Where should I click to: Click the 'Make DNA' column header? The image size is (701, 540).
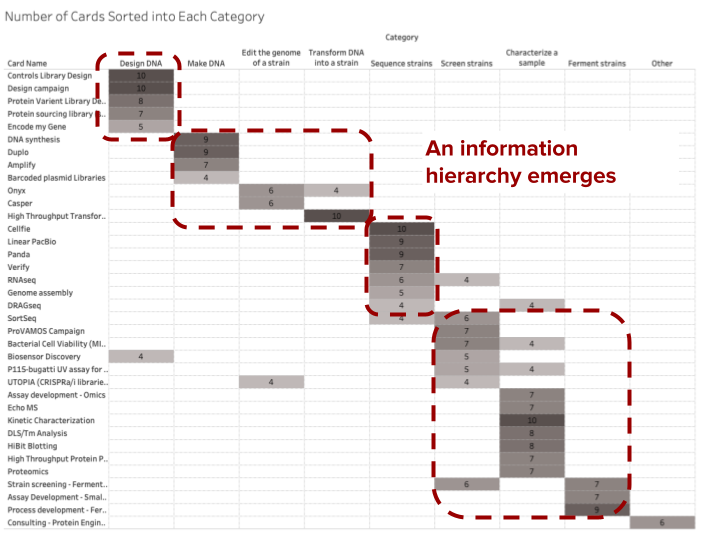tap(206, 63)
